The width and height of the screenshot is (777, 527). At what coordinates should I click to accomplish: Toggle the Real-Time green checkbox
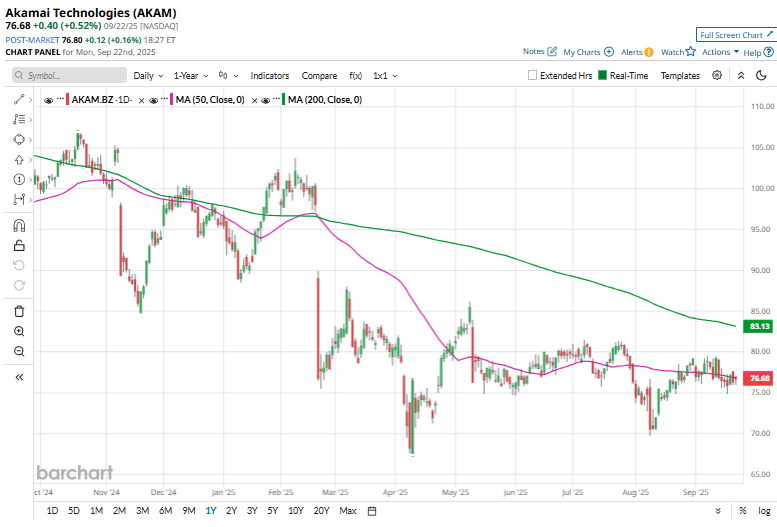(x=603, y=75)
